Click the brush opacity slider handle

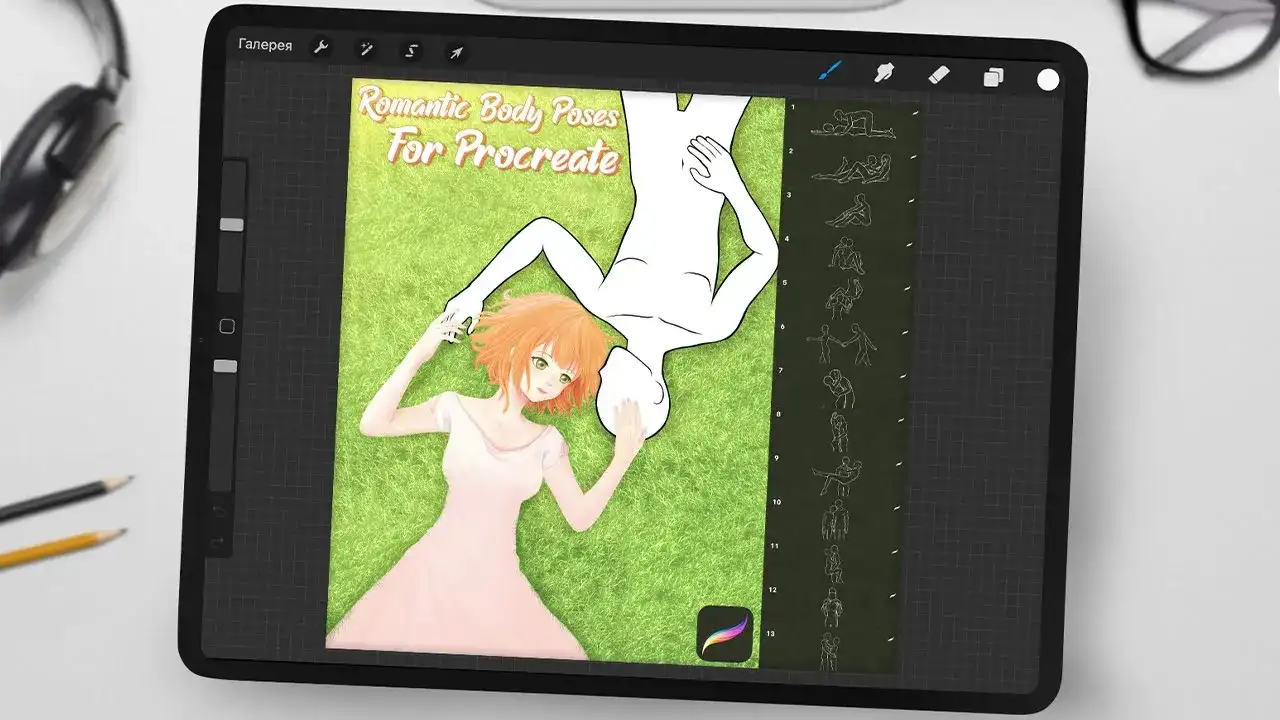tap(226, 367)
